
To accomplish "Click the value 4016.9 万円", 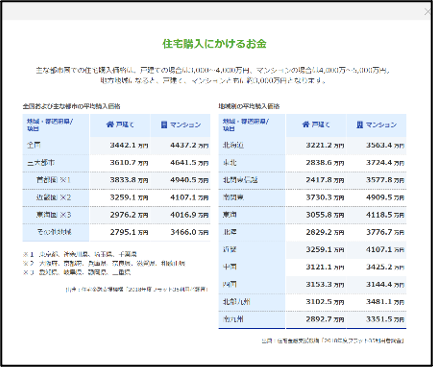I will coord(189,215).
